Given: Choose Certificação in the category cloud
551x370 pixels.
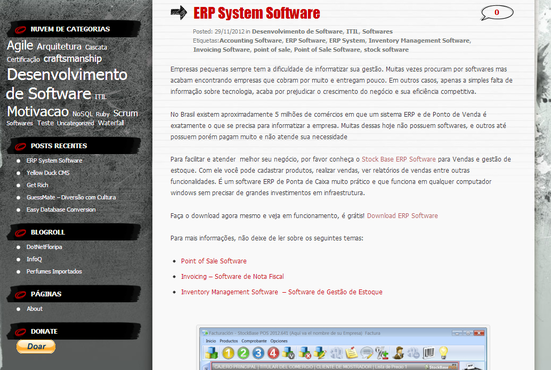Looking at the screenshot, I should pos(23,59).
